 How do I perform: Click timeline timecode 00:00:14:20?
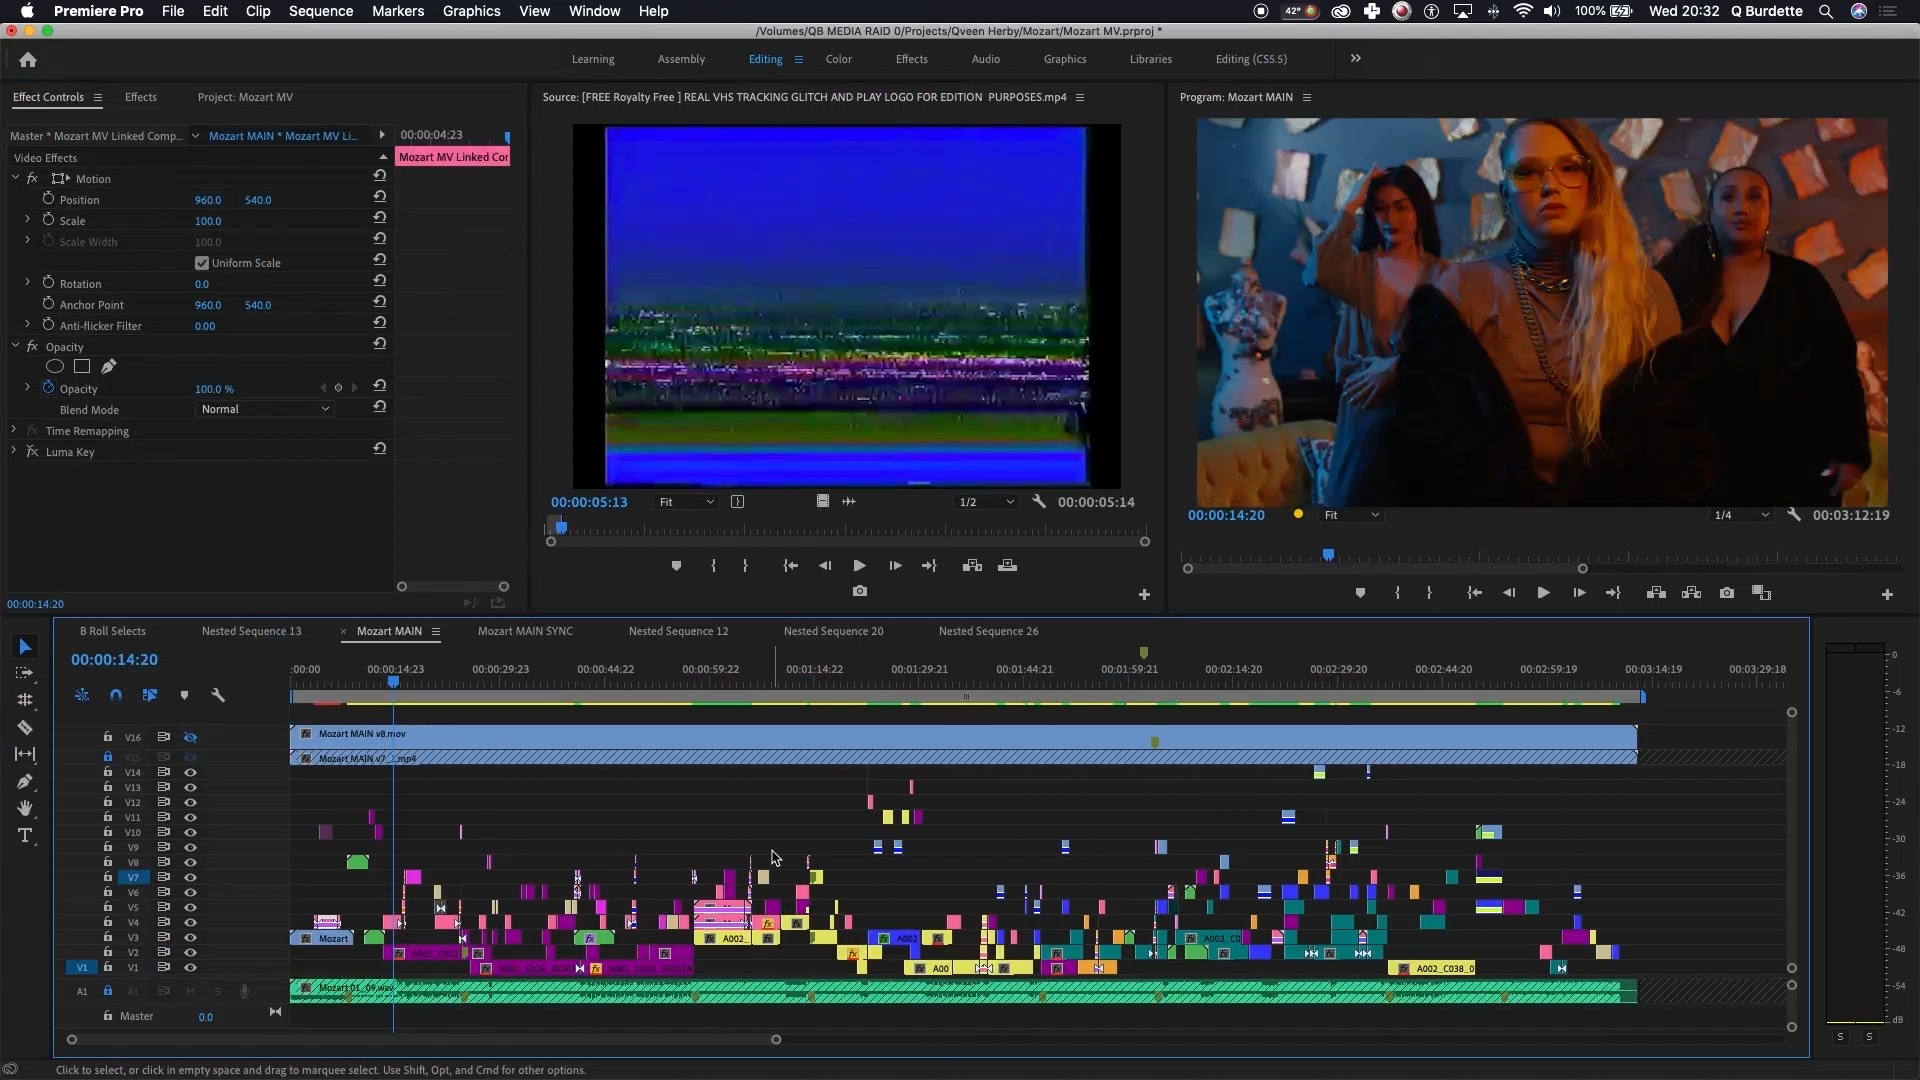(x=114, y=660)
